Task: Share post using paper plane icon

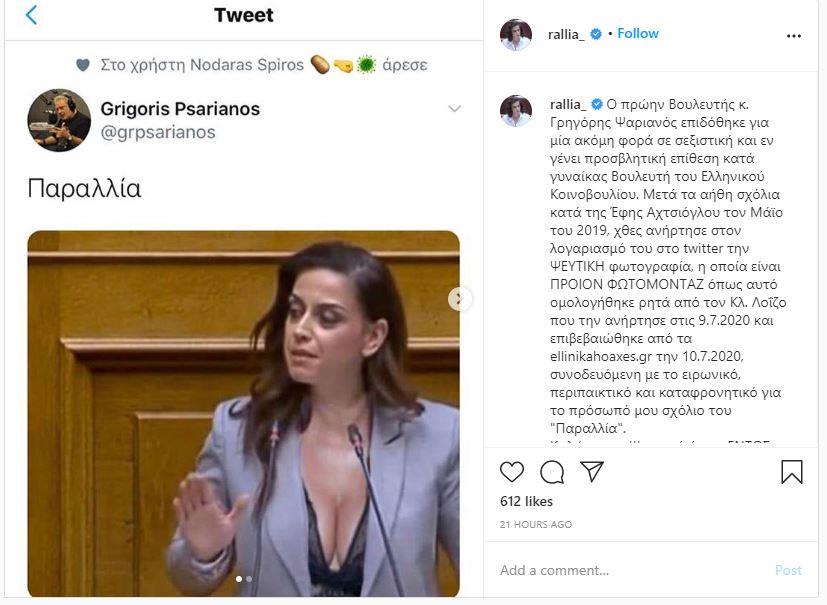Action: point(592,471)
